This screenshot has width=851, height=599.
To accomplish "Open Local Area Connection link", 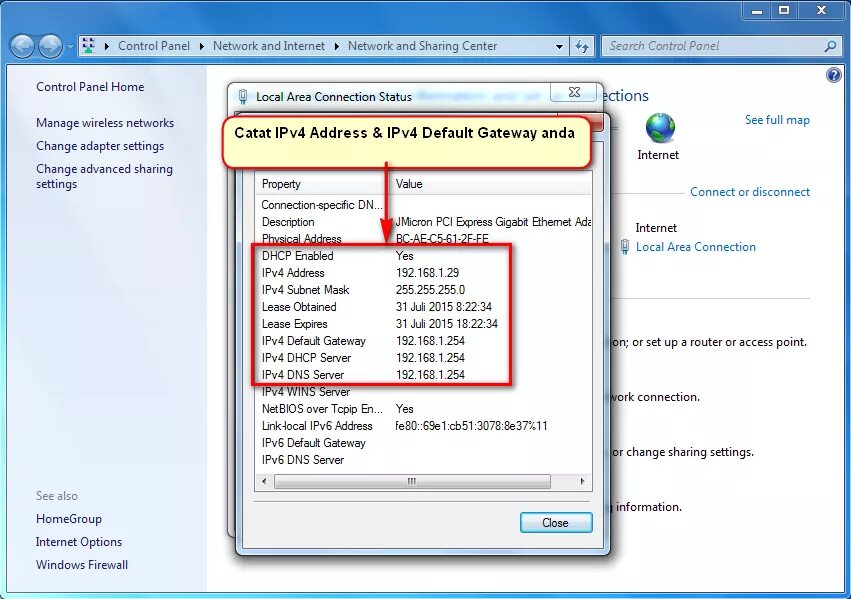I will click(x=696, y=247).
